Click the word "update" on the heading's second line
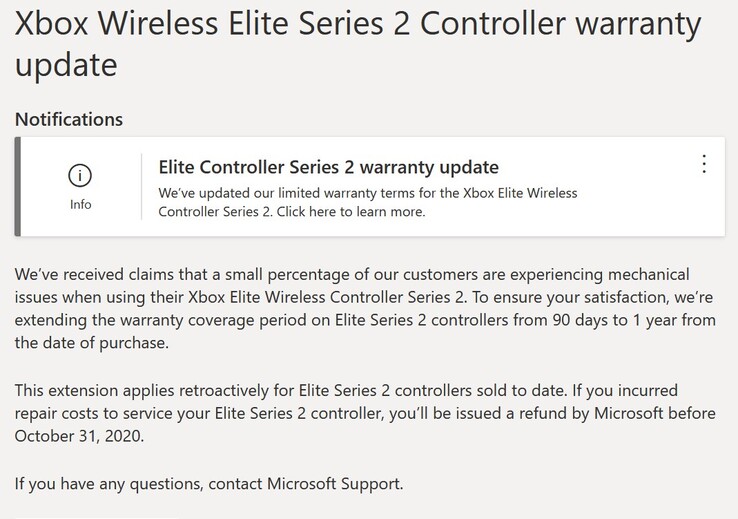 (x=66, y=64)
